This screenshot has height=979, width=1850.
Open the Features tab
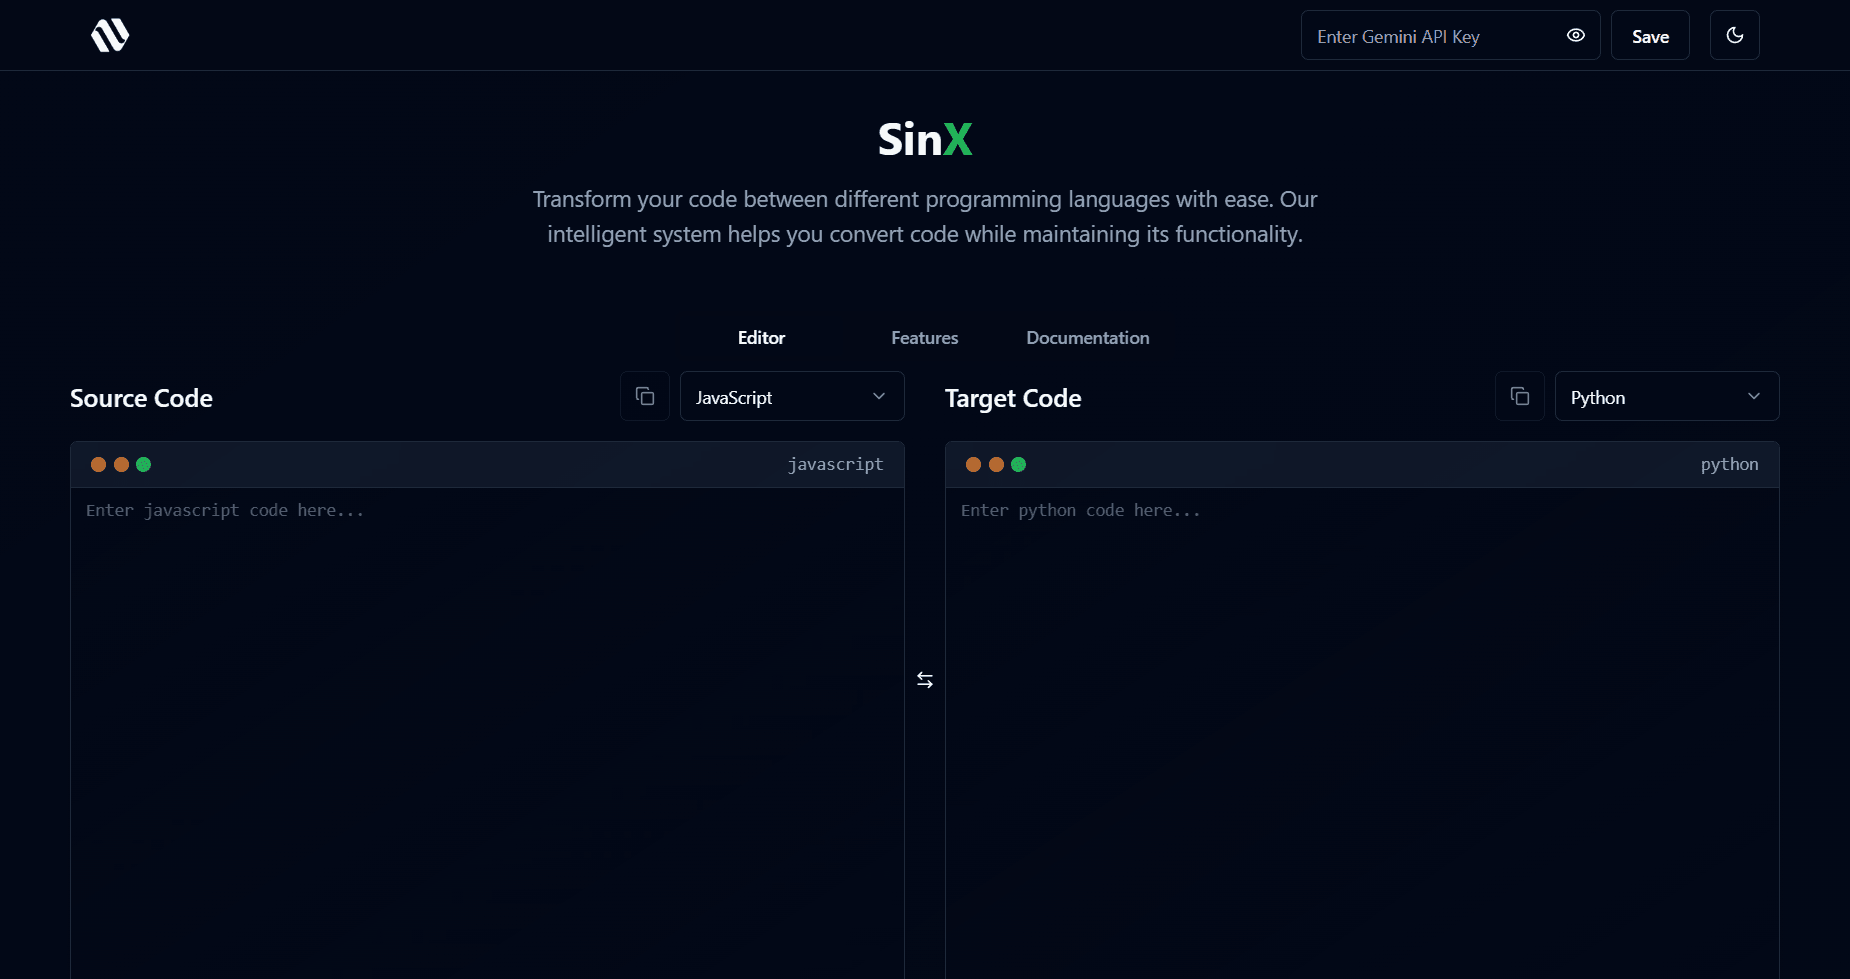(925, 338)
